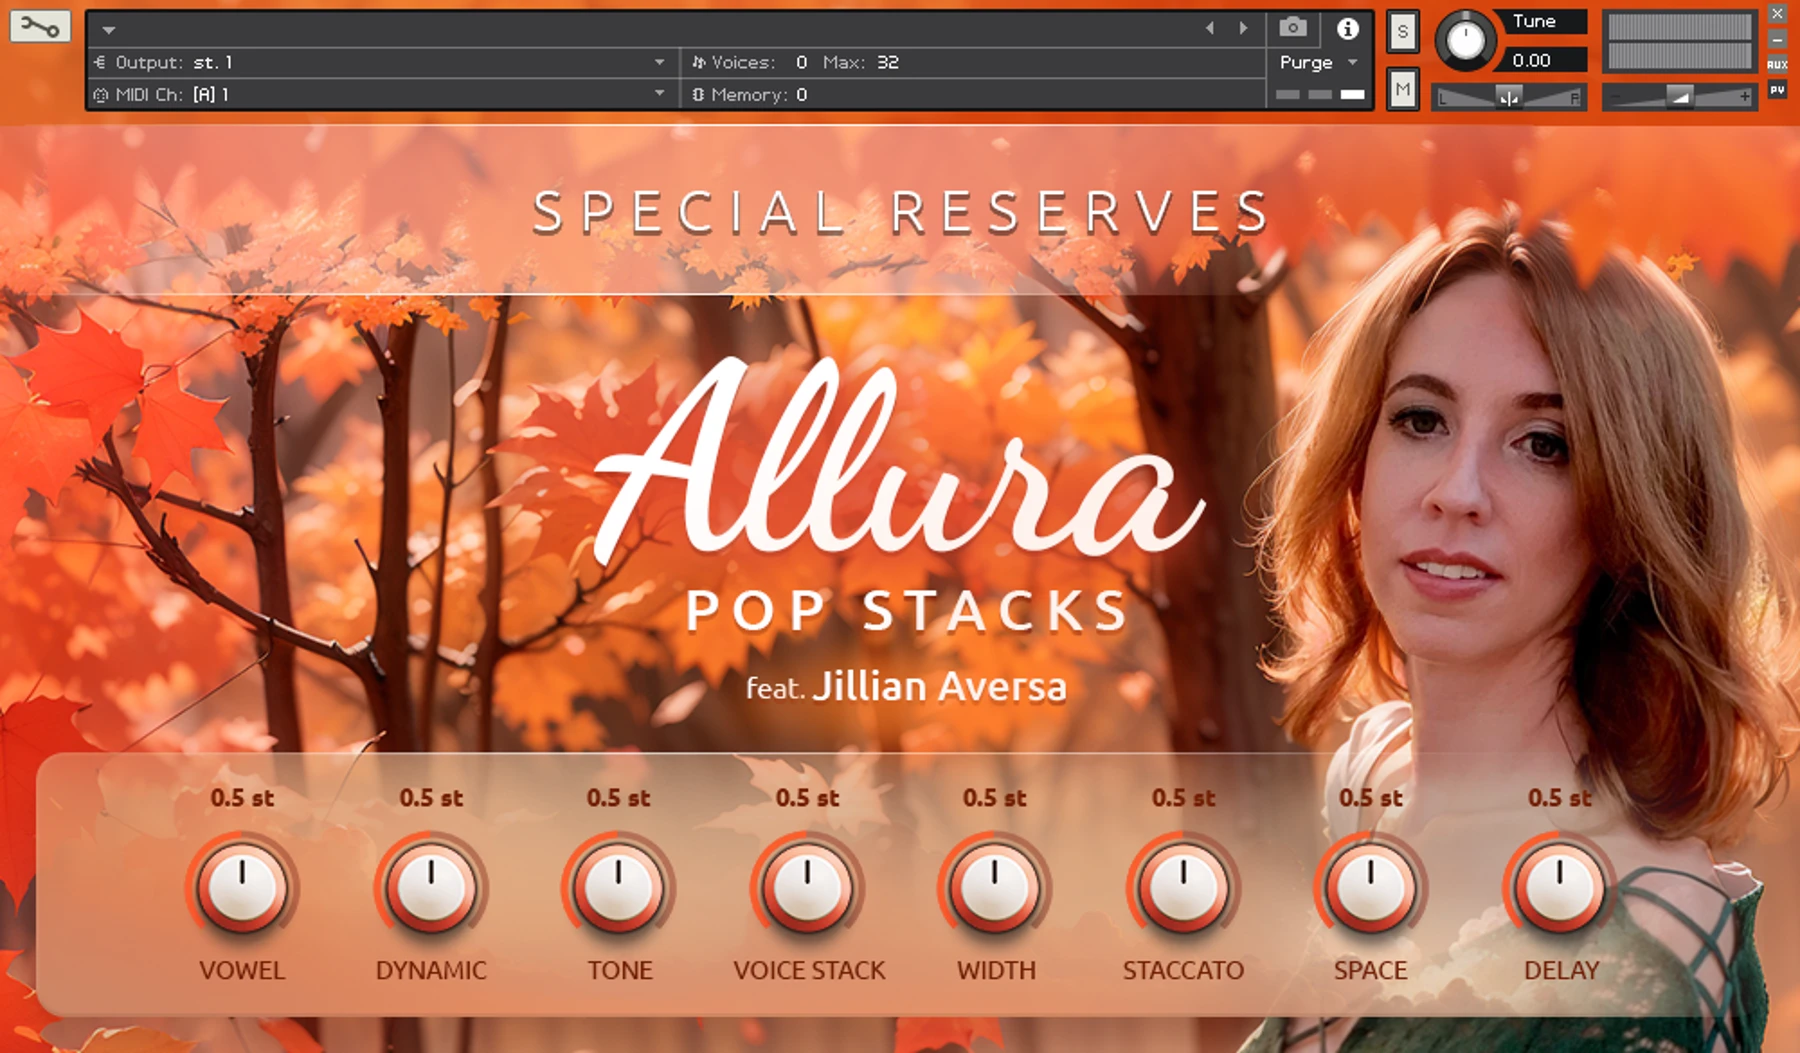Click the VOWEL knob
This screenshot has width=1800, height=1053.
click(x=242, y=887)
